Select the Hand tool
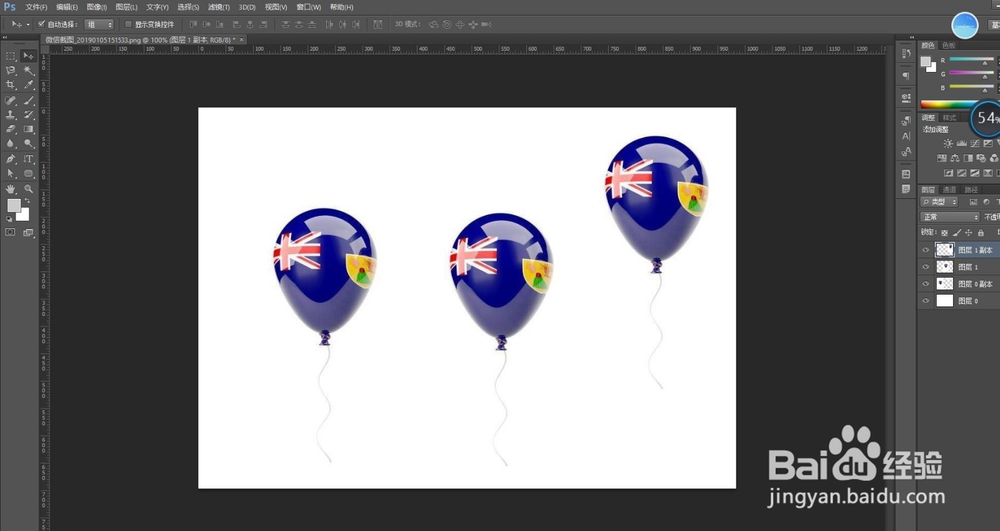The height and width of the screenshot is (531, 1000). coord(10,189)
